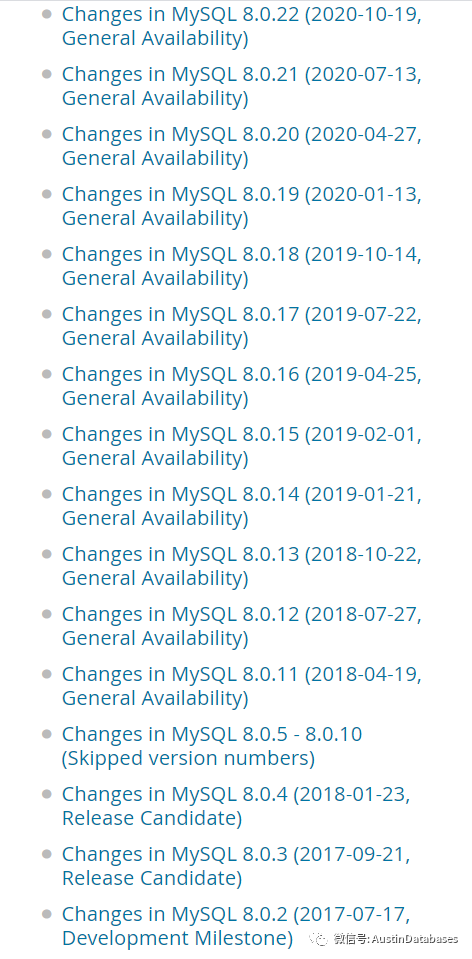Click the bullet beside MySQL 8.0.22

(46, 14)
